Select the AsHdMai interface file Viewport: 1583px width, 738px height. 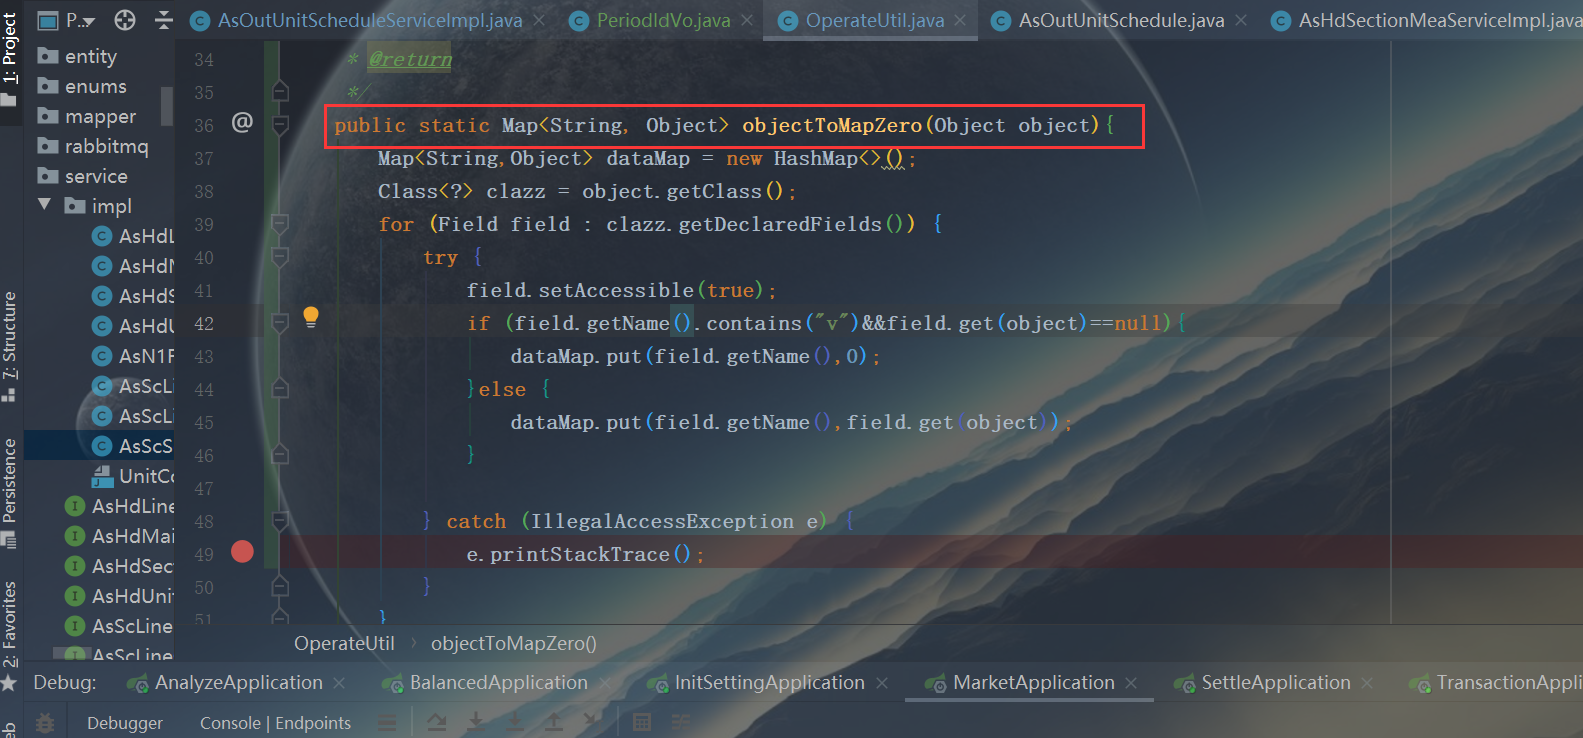pos(120,536)
